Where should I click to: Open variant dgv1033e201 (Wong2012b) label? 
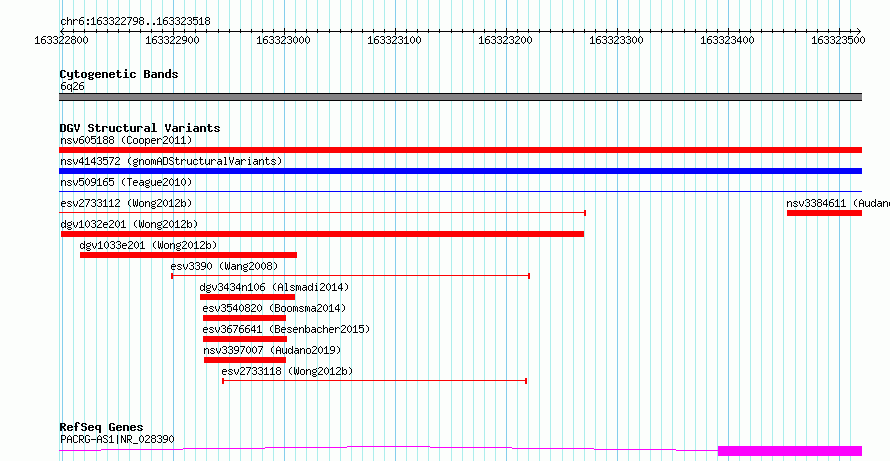click(148, 245)
